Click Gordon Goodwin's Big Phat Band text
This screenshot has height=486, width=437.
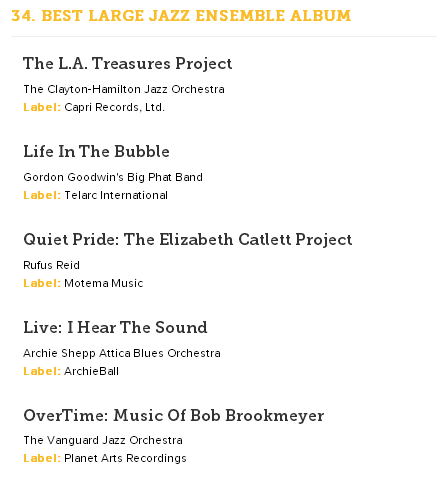pyautogui.click(x=113, y=177)
